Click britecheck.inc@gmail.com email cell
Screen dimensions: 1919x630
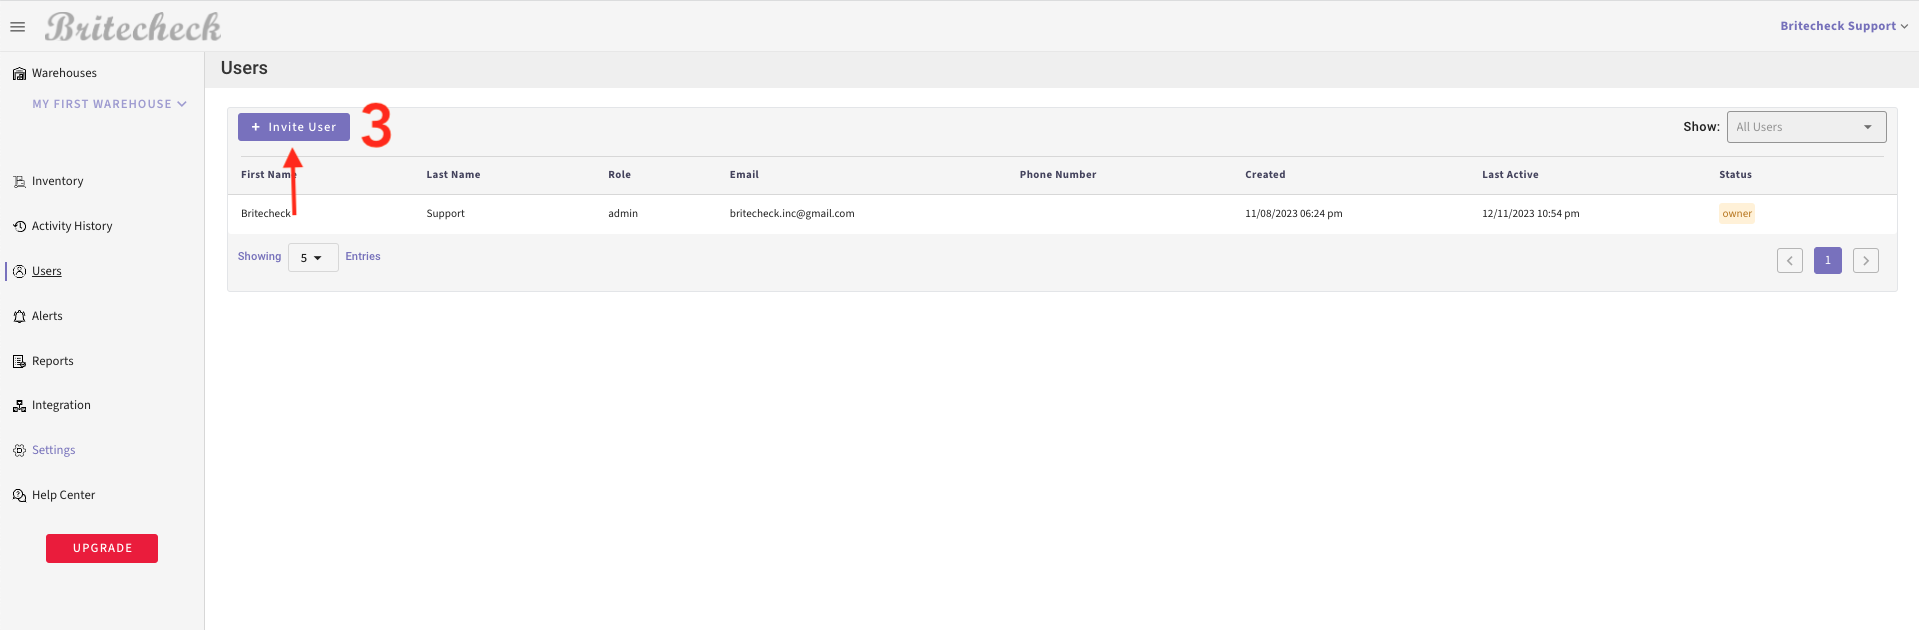click(792, 213)
